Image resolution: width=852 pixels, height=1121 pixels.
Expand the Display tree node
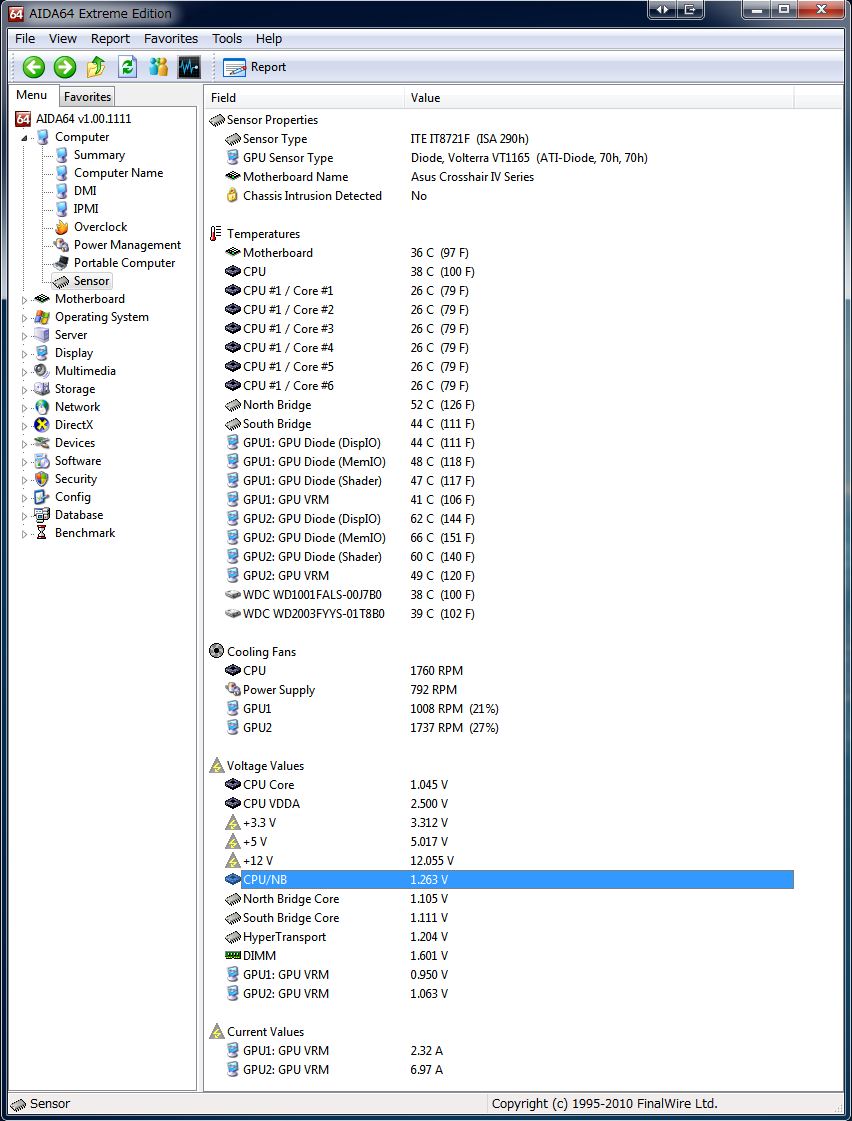tap(24, 353)
